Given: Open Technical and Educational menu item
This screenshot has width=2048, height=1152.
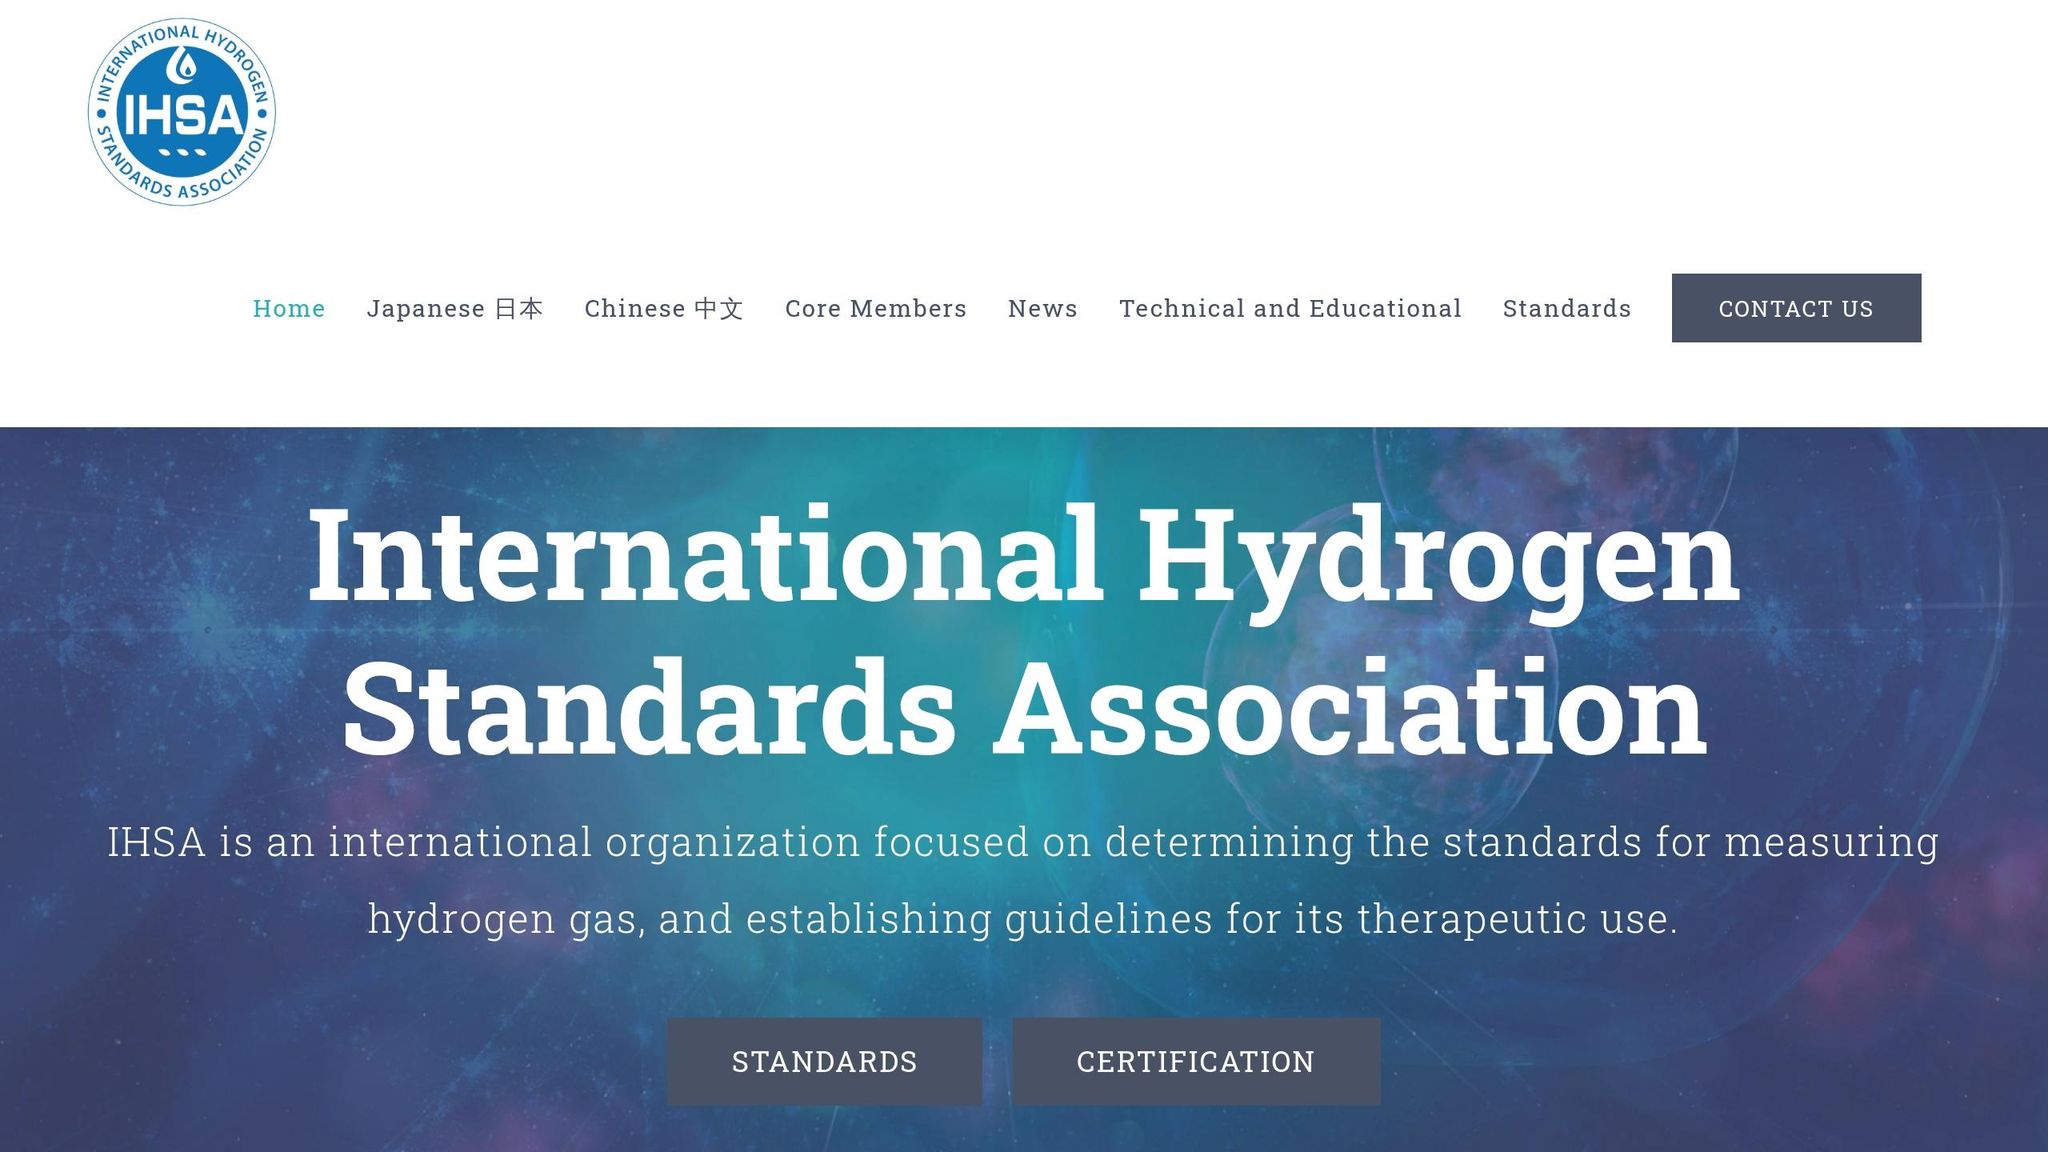Looking at the screenshot, I should 1290,308.
